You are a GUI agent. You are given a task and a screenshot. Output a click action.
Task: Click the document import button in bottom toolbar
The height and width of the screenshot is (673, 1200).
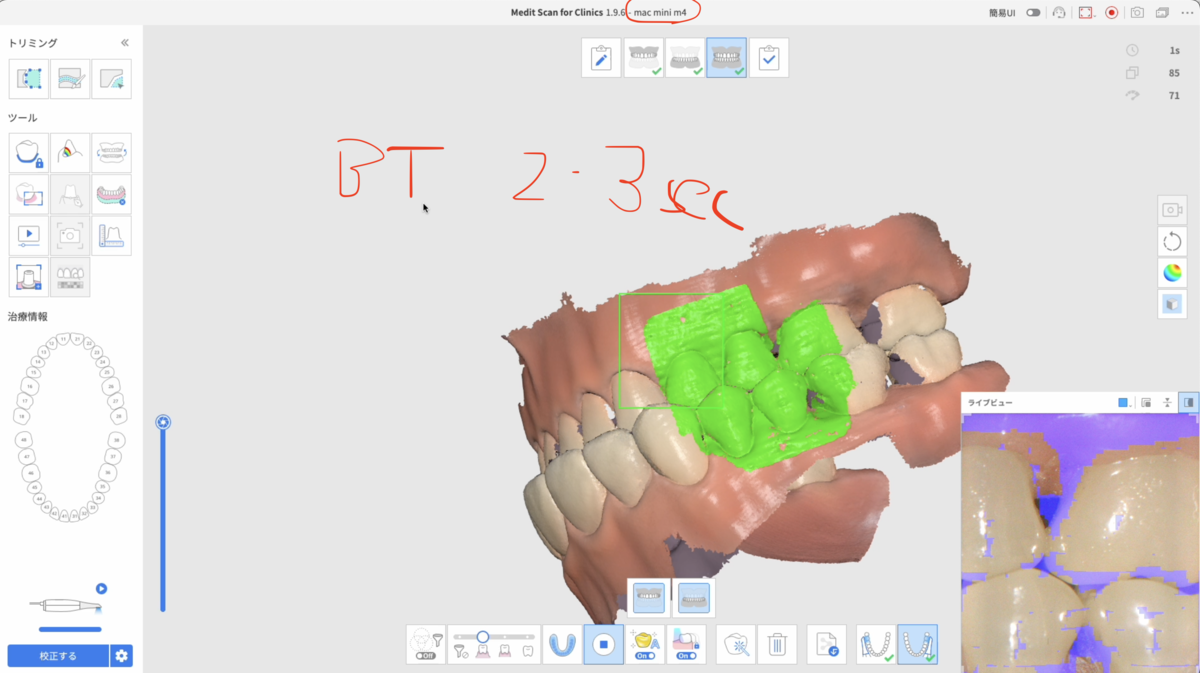coord(826,644)
